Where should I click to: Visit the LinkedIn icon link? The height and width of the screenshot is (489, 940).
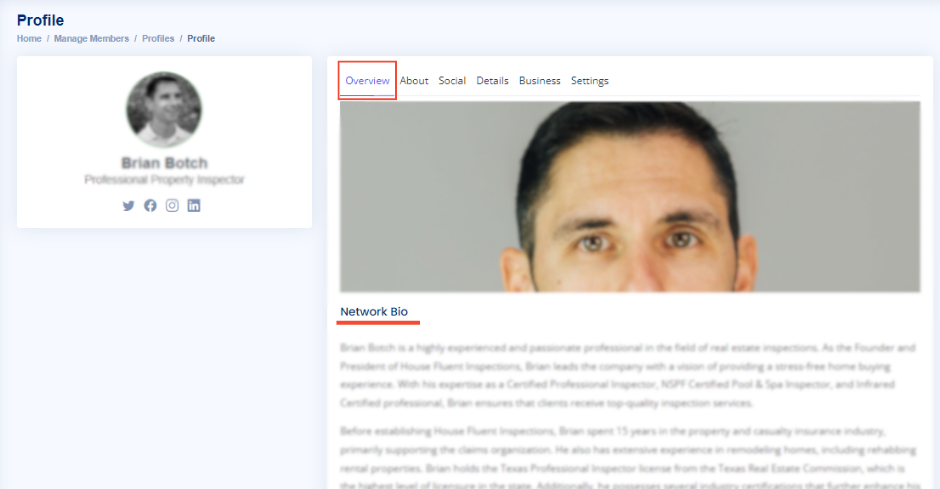194,205
